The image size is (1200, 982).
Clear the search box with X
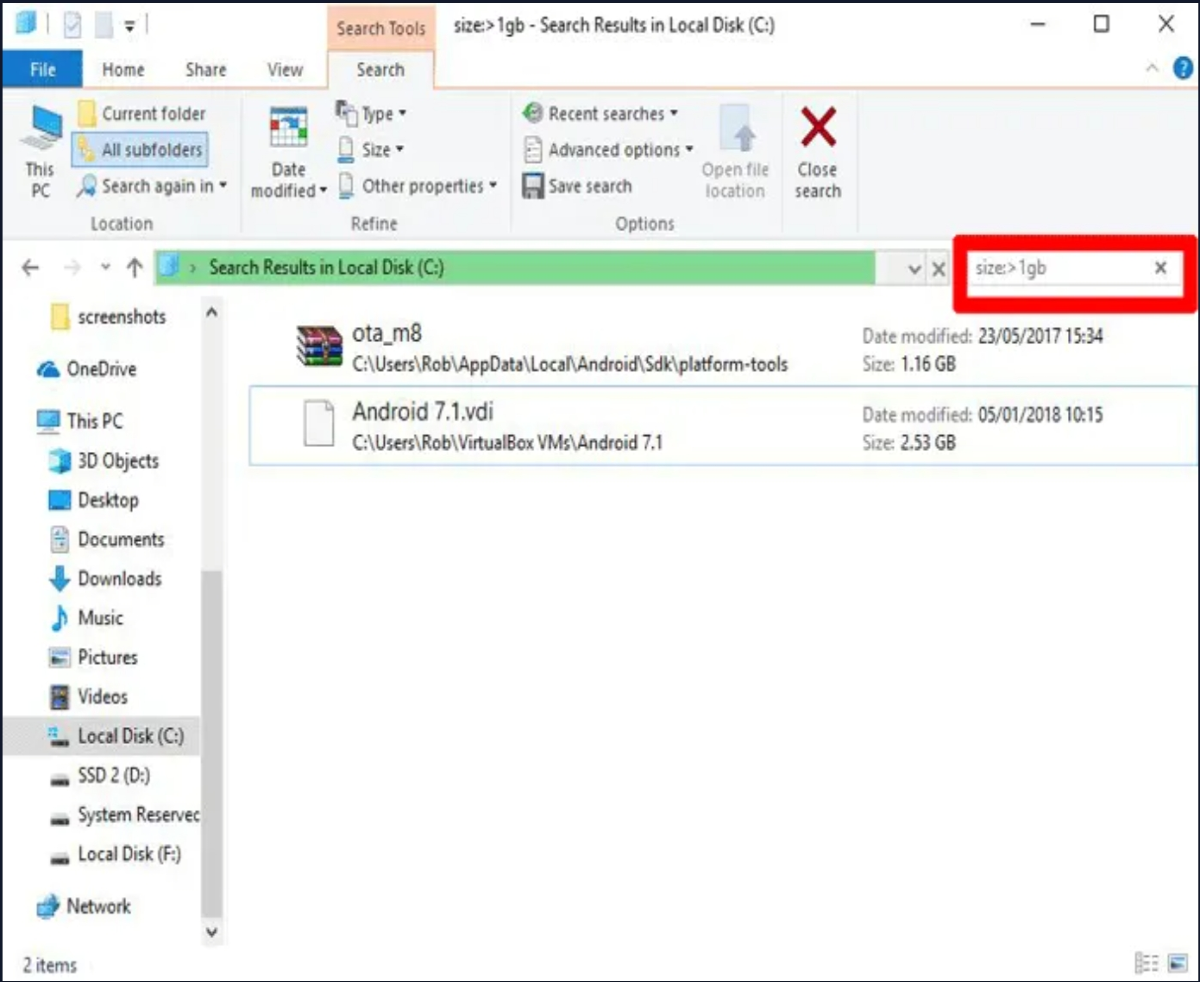point(1160,268)
